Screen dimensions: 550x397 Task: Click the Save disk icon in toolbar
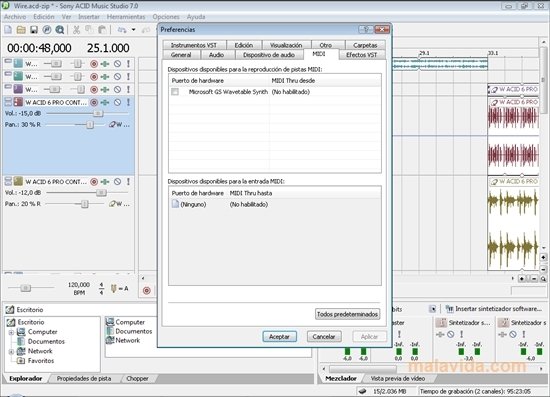point(34,30)
